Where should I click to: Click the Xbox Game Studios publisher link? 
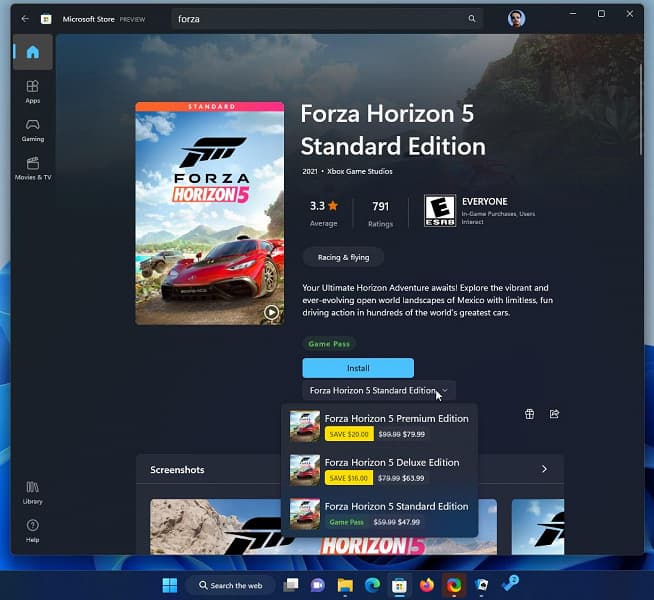click(x=360, y=171)
